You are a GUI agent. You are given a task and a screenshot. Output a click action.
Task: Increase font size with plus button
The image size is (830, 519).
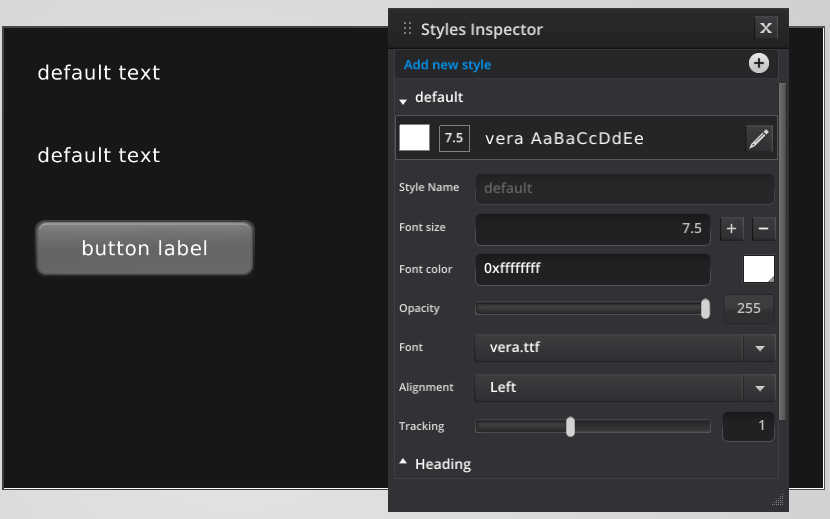(x=732, y=229)
